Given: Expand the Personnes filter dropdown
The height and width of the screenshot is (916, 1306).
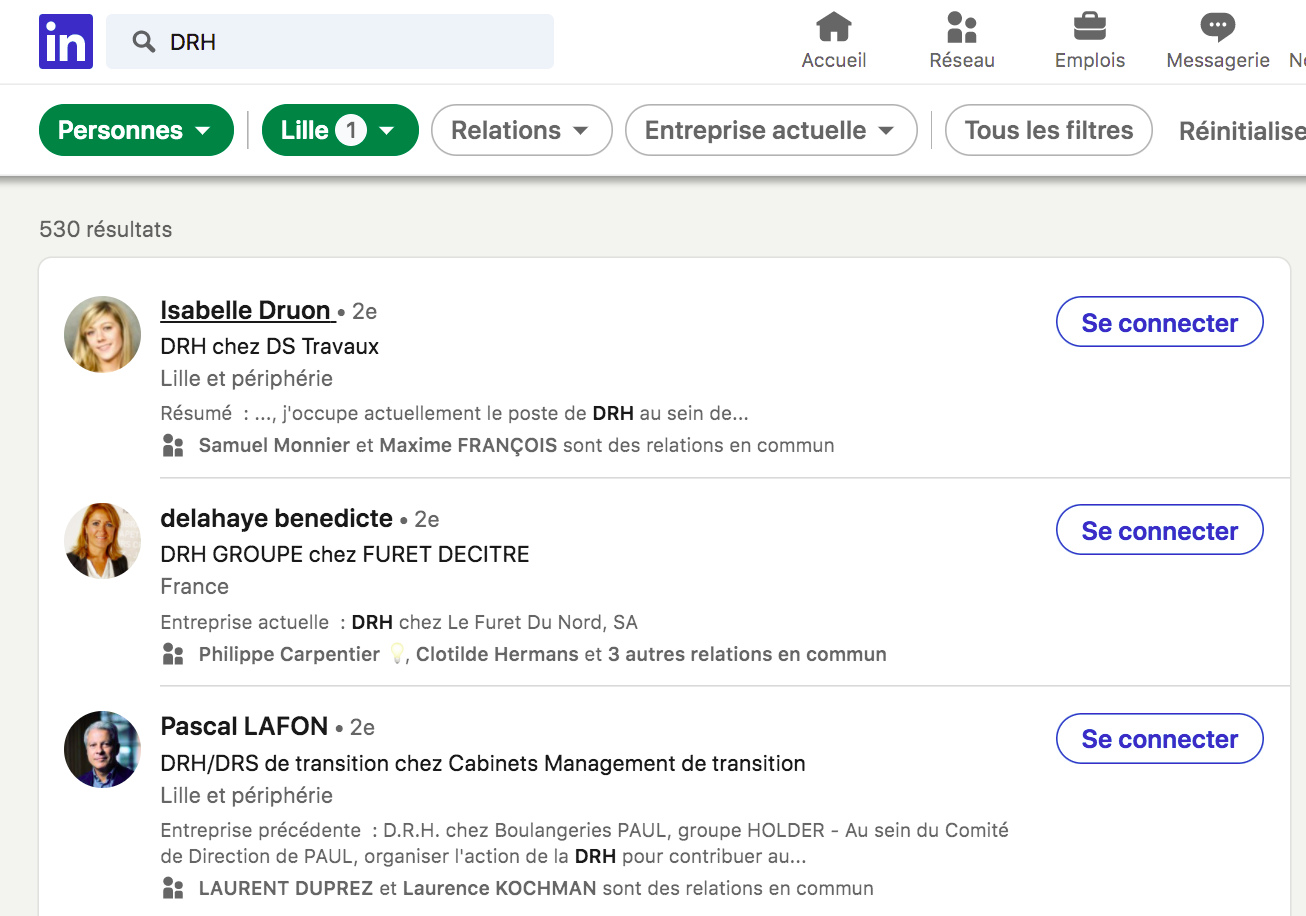Looking at the screenshot, I should click(x=136, y=130).
